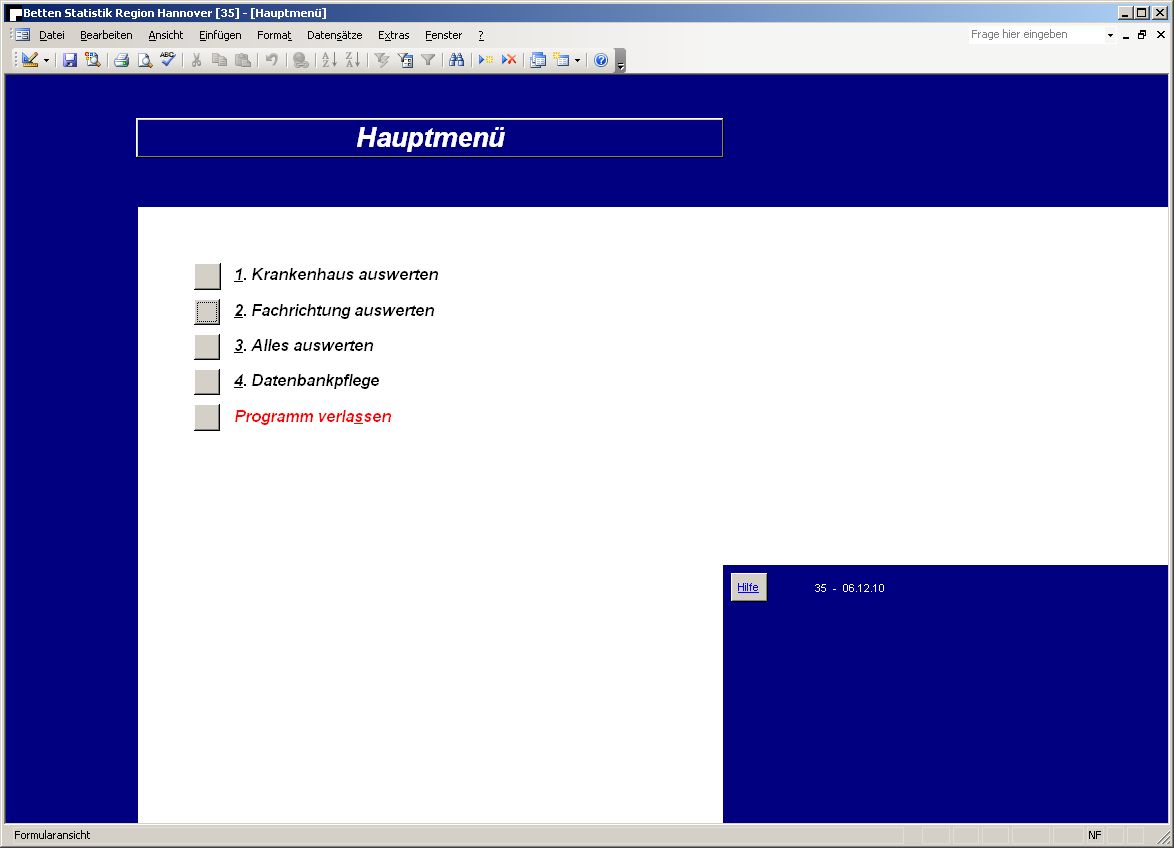Image resolution: width=1174 pixels, height=848 pixels.
Task: Click the Hilfe button
Action: pyautogui.click(x=748, y=588)
